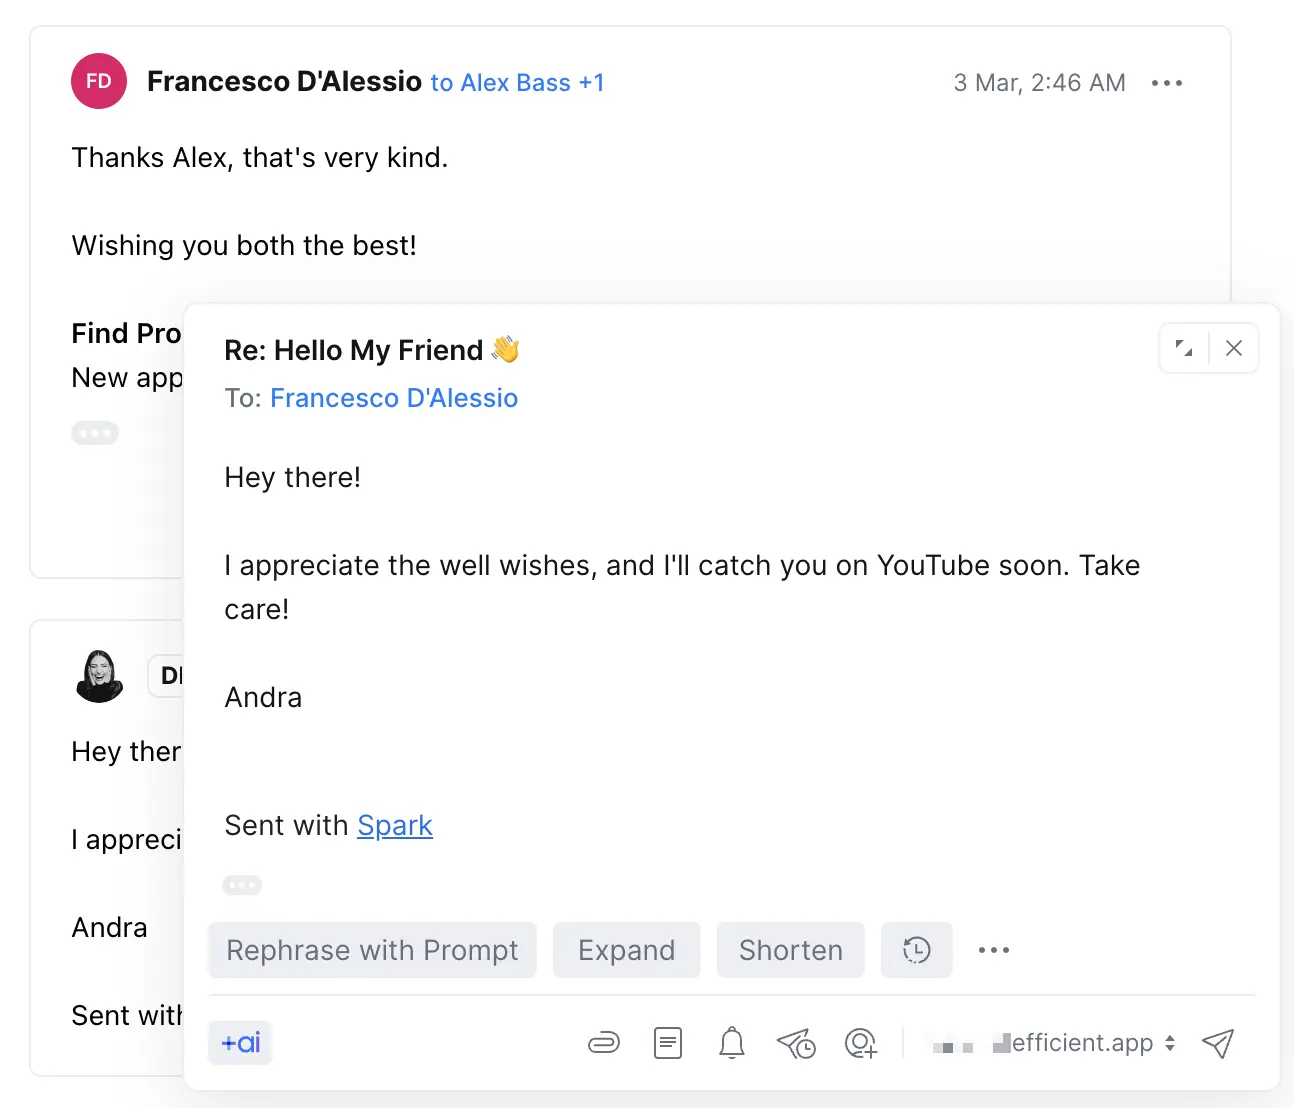Click recipient Francesco D'Alessio in To field

point(394,398)
